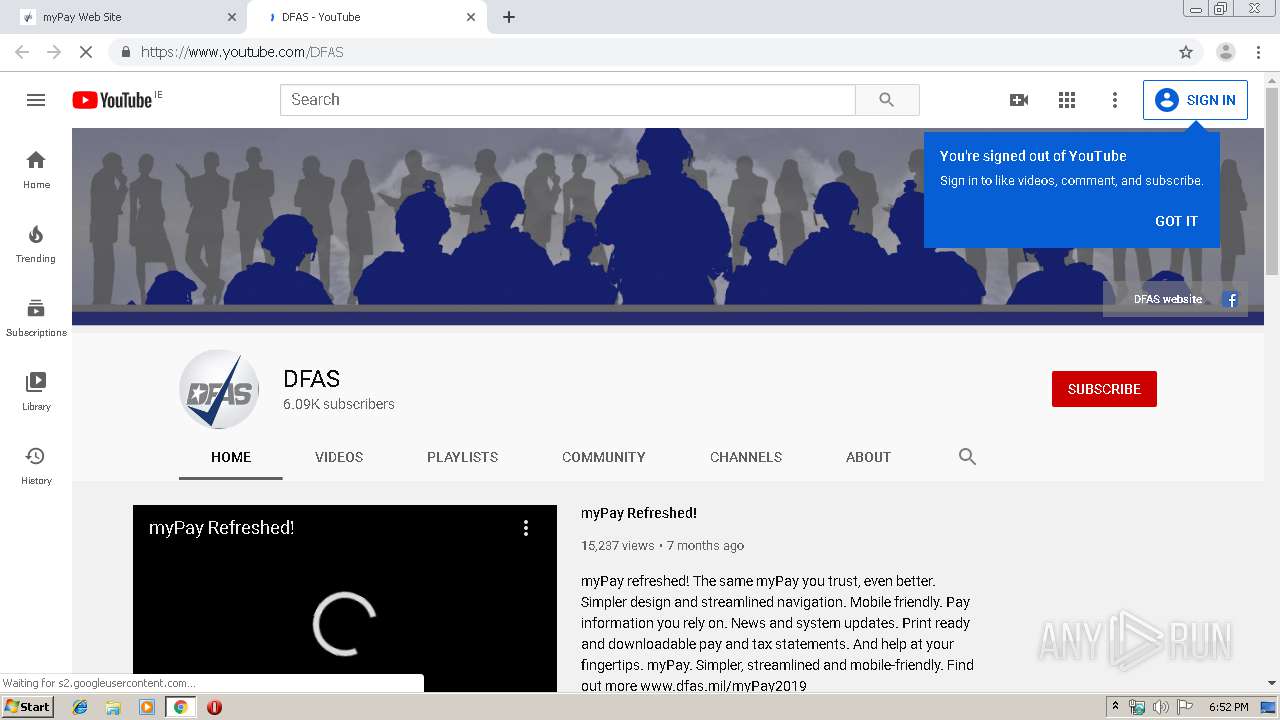Select the HOME channel tab
This screenshot has width=1280, height=720.
(231, 457)
